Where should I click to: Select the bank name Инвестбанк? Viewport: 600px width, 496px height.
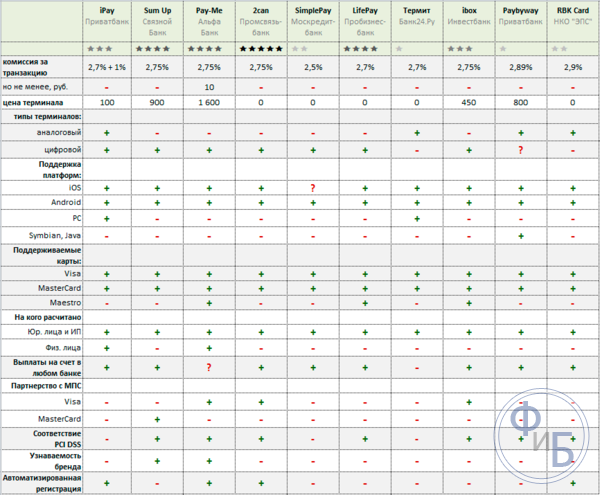(469, 21)
